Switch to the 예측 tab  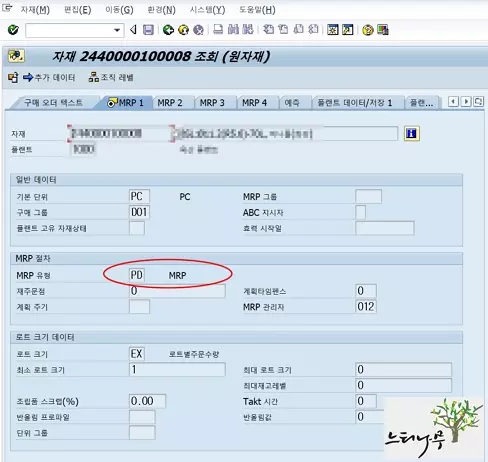pos(292,103)
